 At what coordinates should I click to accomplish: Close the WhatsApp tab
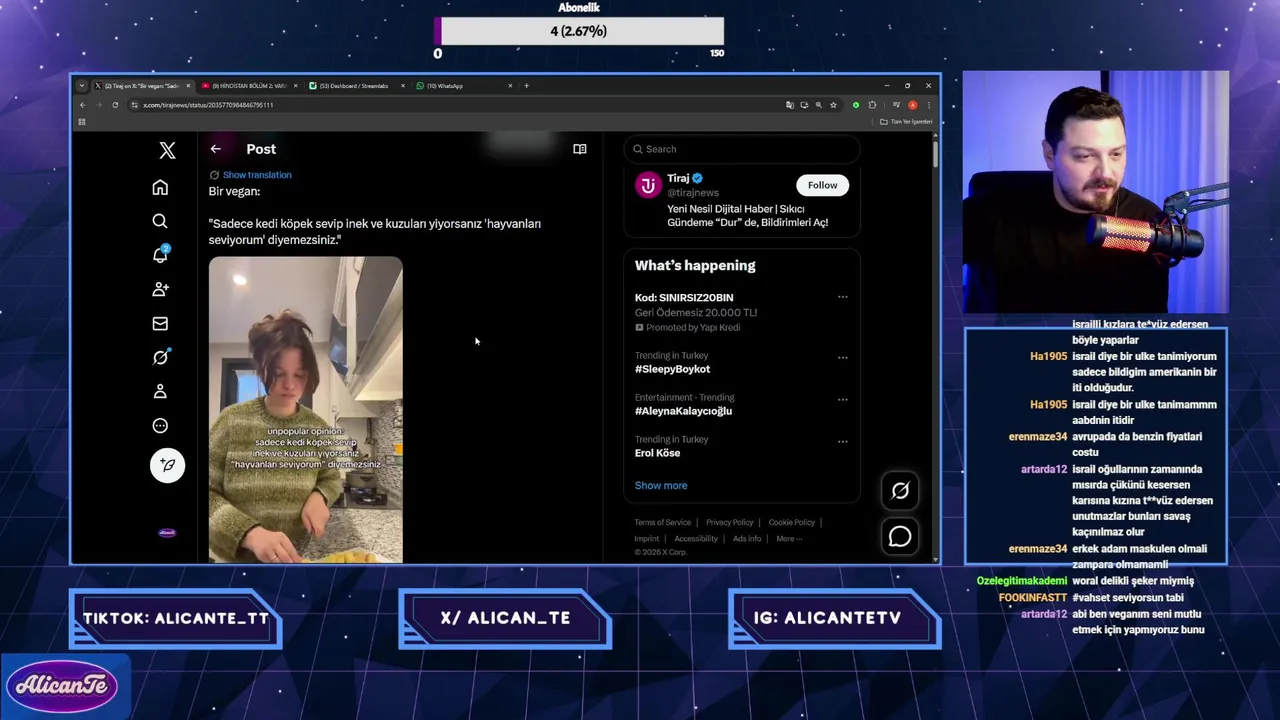510,86
